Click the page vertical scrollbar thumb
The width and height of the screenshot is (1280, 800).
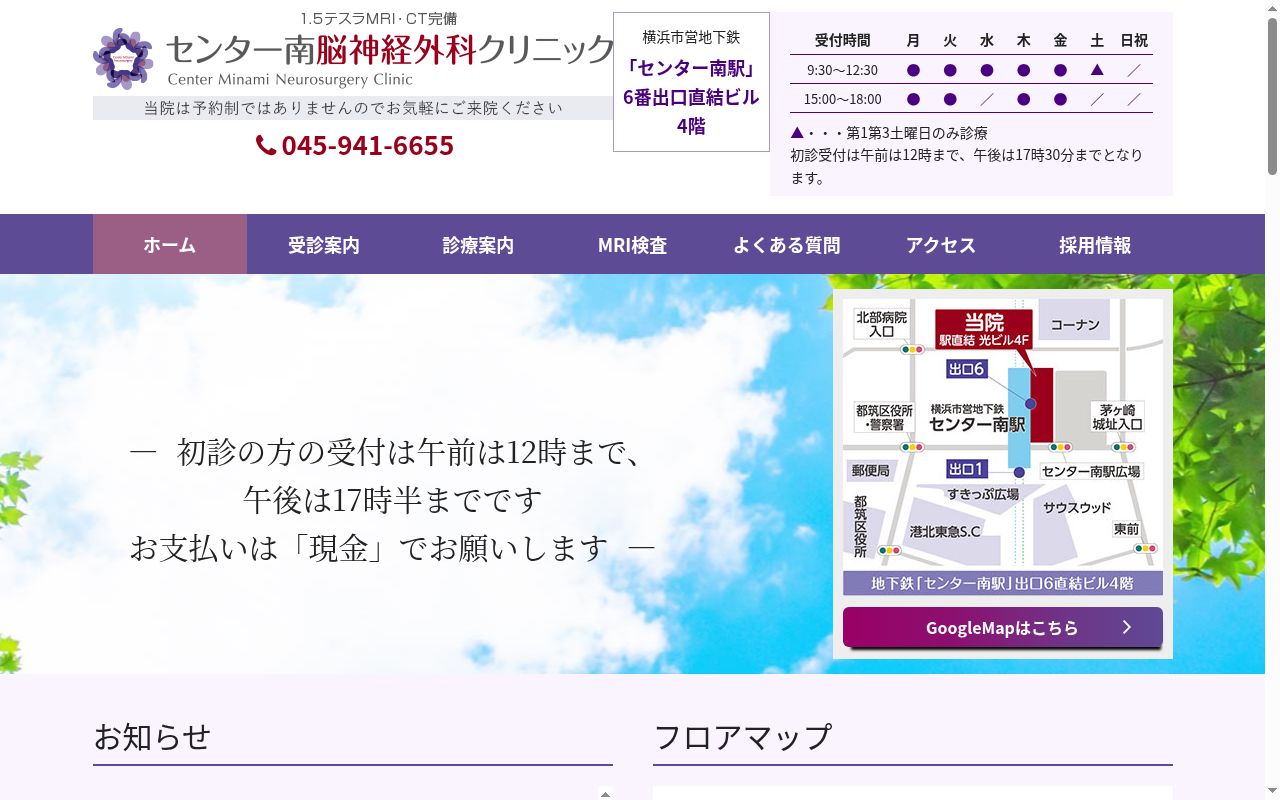pos(1272,96)
